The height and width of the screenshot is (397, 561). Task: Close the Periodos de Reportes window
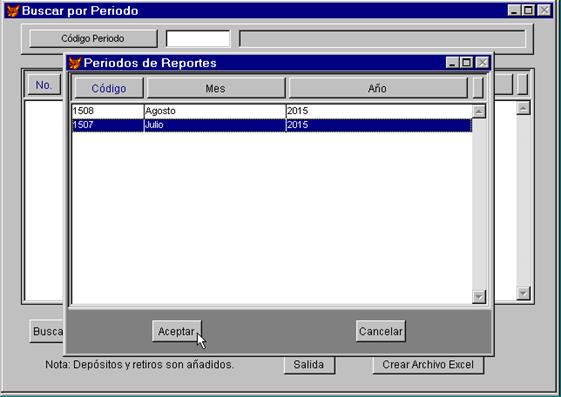pyautogui.click(x=483, y=63)
